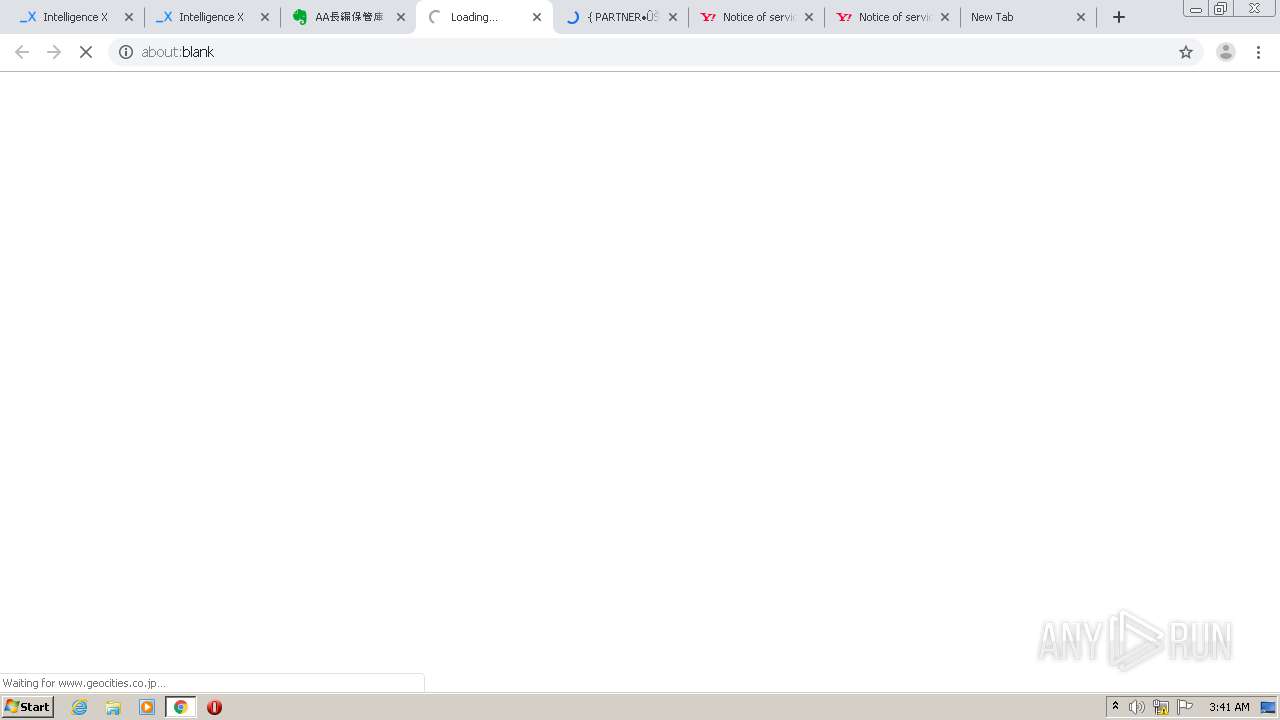Close the second Intelligence X tab
Viewport: 1280px width, 720px height.
pyautogui.click(x=265, y=17)
